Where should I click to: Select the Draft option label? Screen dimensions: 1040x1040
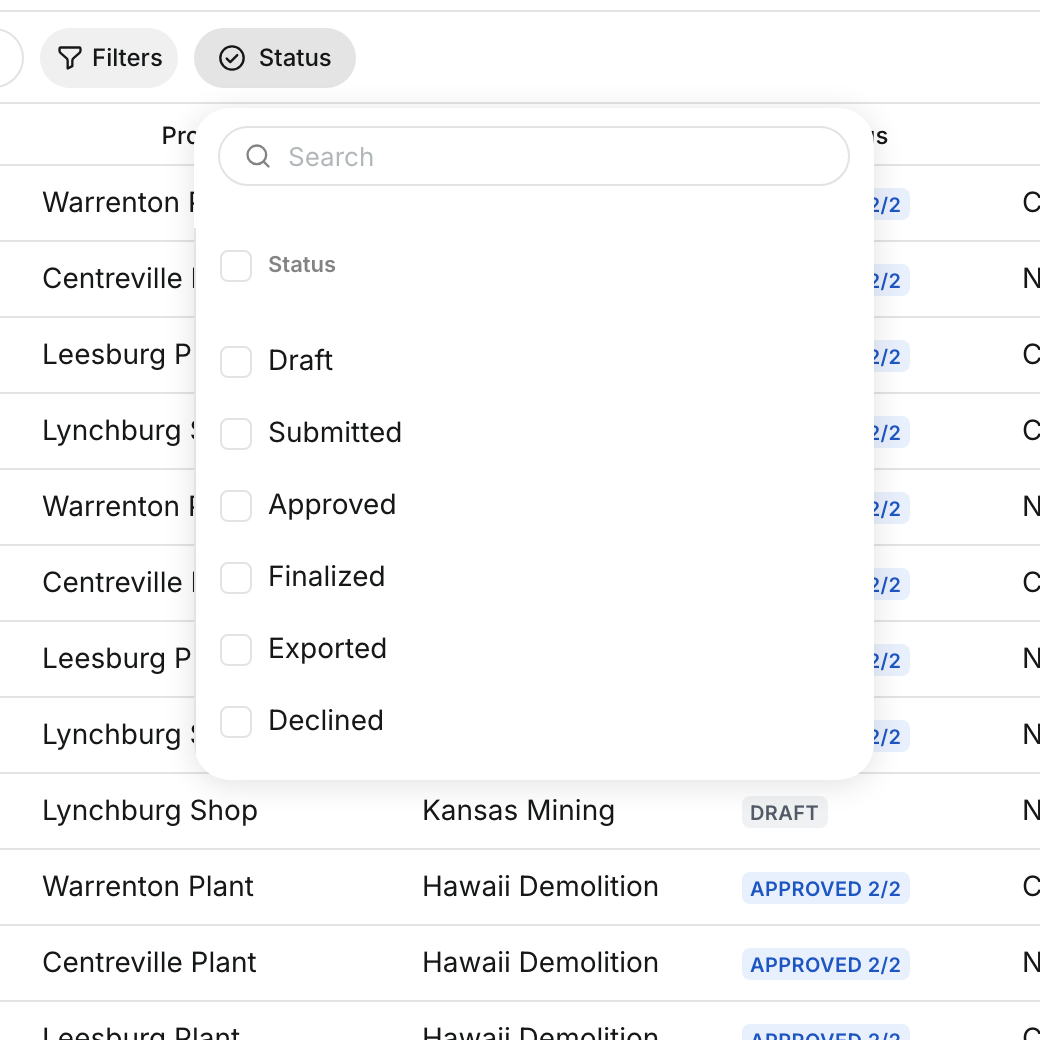300,361
